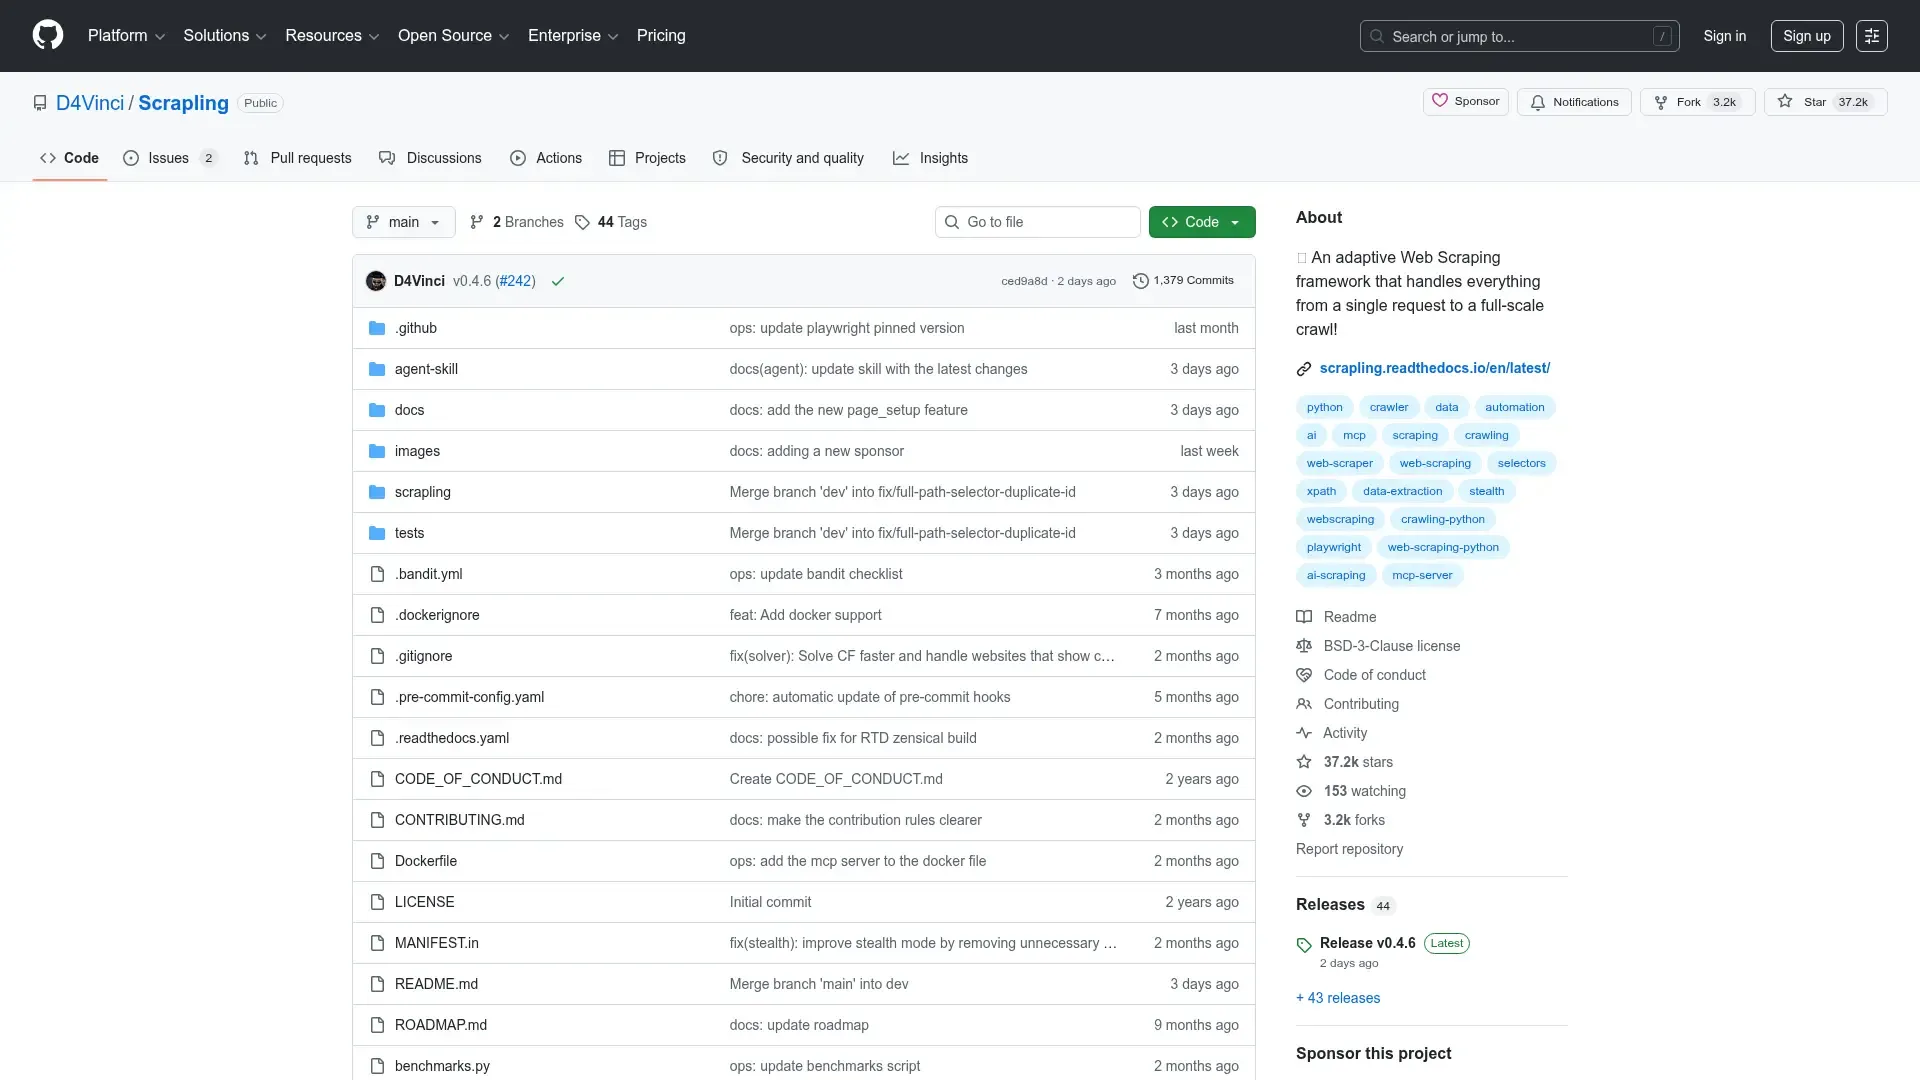
Task: Click the heart Sponsor button
Action: [1465, 102]
